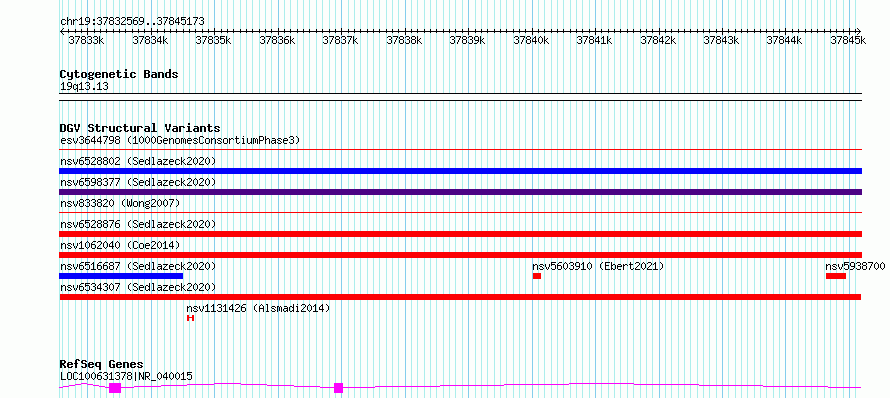Click the 37836k ruler tick label
The image size is (890, 398).
tap(277, 40)
